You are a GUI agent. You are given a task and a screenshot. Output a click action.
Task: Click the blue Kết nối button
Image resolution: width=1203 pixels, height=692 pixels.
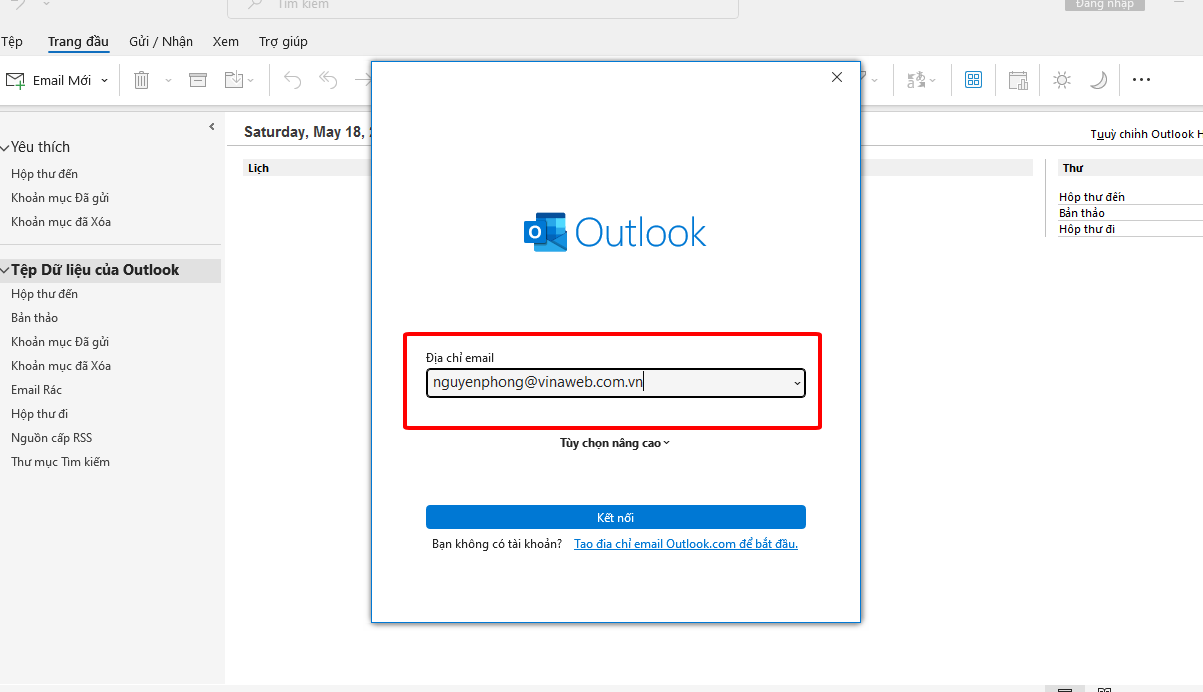(x=615, y=517)
